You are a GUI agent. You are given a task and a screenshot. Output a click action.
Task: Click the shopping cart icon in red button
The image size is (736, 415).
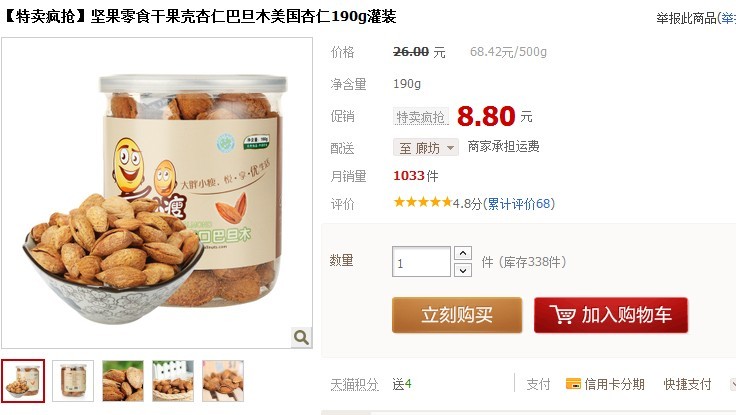click(x=562, y=315)
